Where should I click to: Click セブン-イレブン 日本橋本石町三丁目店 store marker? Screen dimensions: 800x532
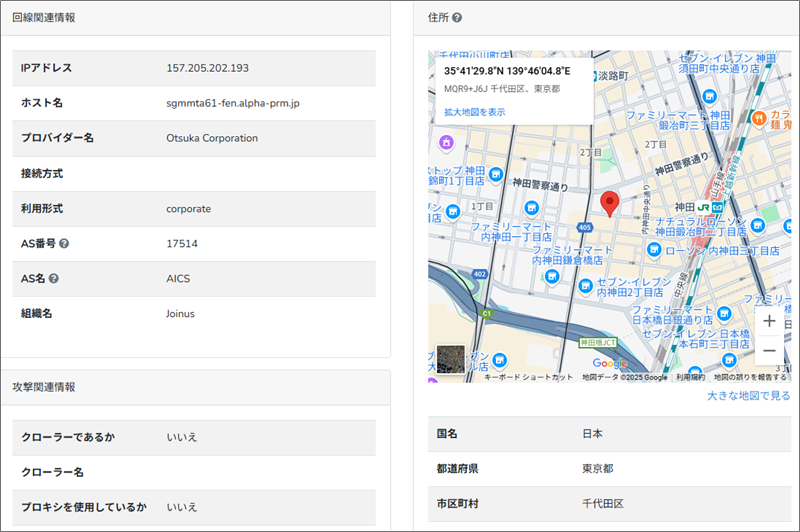click(730, 360)
